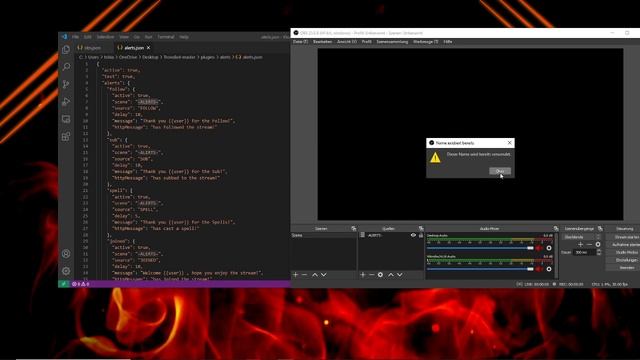Image resolution: width=640 pixels, height=360 pixels.
Task: Pop out the Szenen dock panel
Action: pyautogui.click(x=353, y=229)
